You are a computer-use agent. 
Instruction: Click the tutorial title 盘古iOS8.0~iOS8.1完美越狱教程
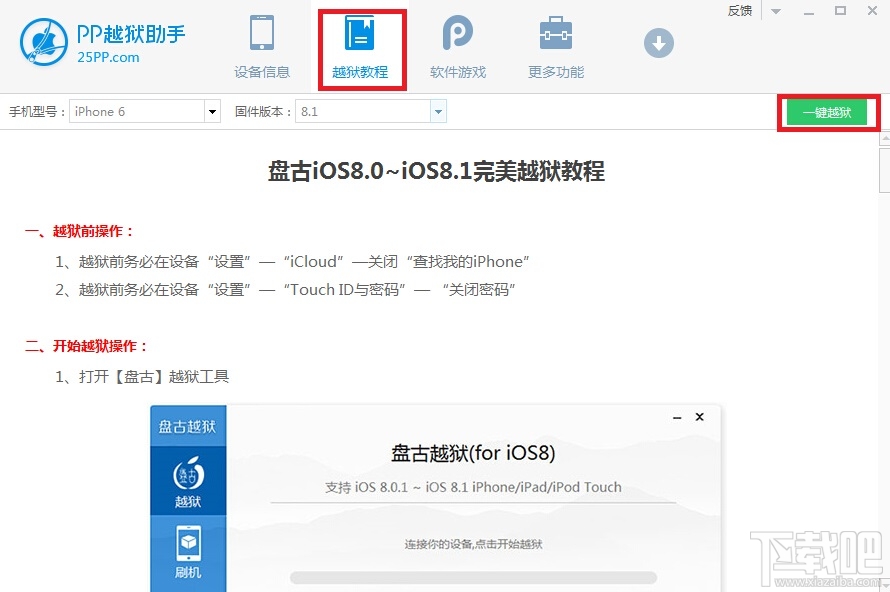(x=436, y=171)
